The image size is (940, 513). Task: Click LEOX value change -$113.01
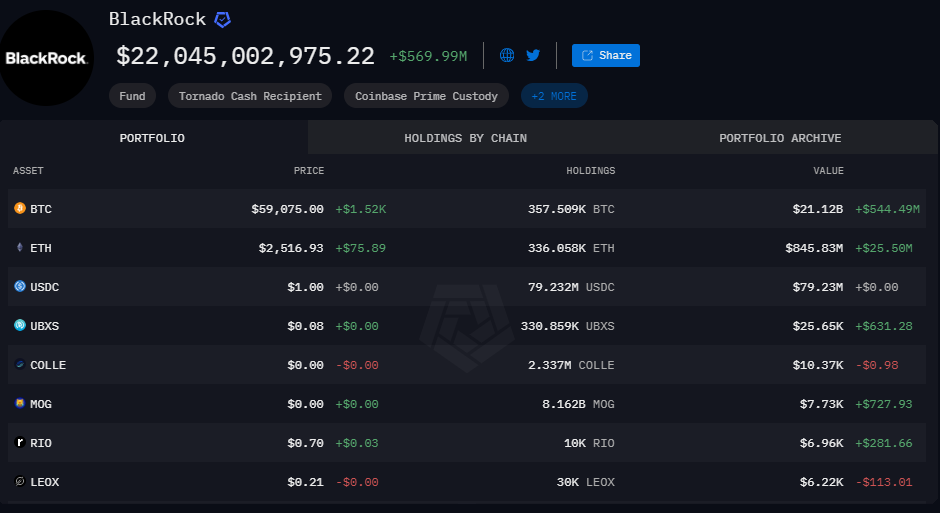coord(884,482)
